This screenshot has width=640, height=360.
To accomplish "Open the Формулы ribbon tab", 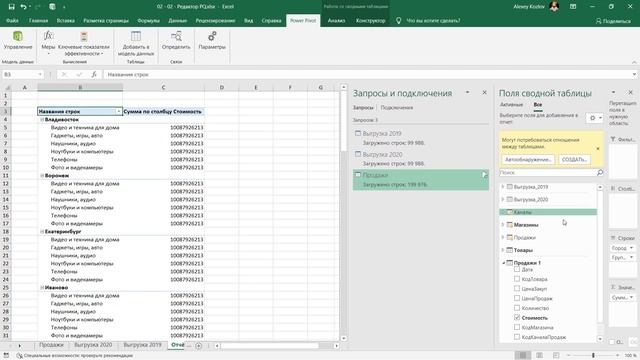I will [148, 20].
